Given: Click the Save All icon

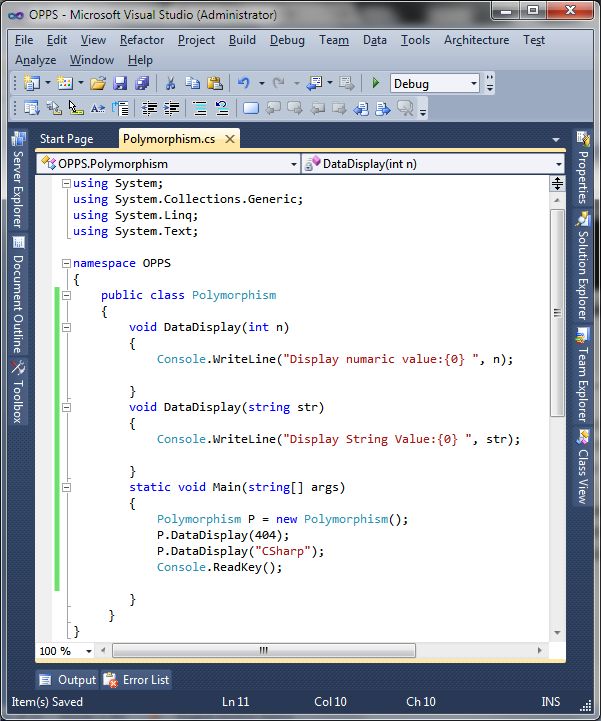Looking at the screenshot, I should pos(142,83).
